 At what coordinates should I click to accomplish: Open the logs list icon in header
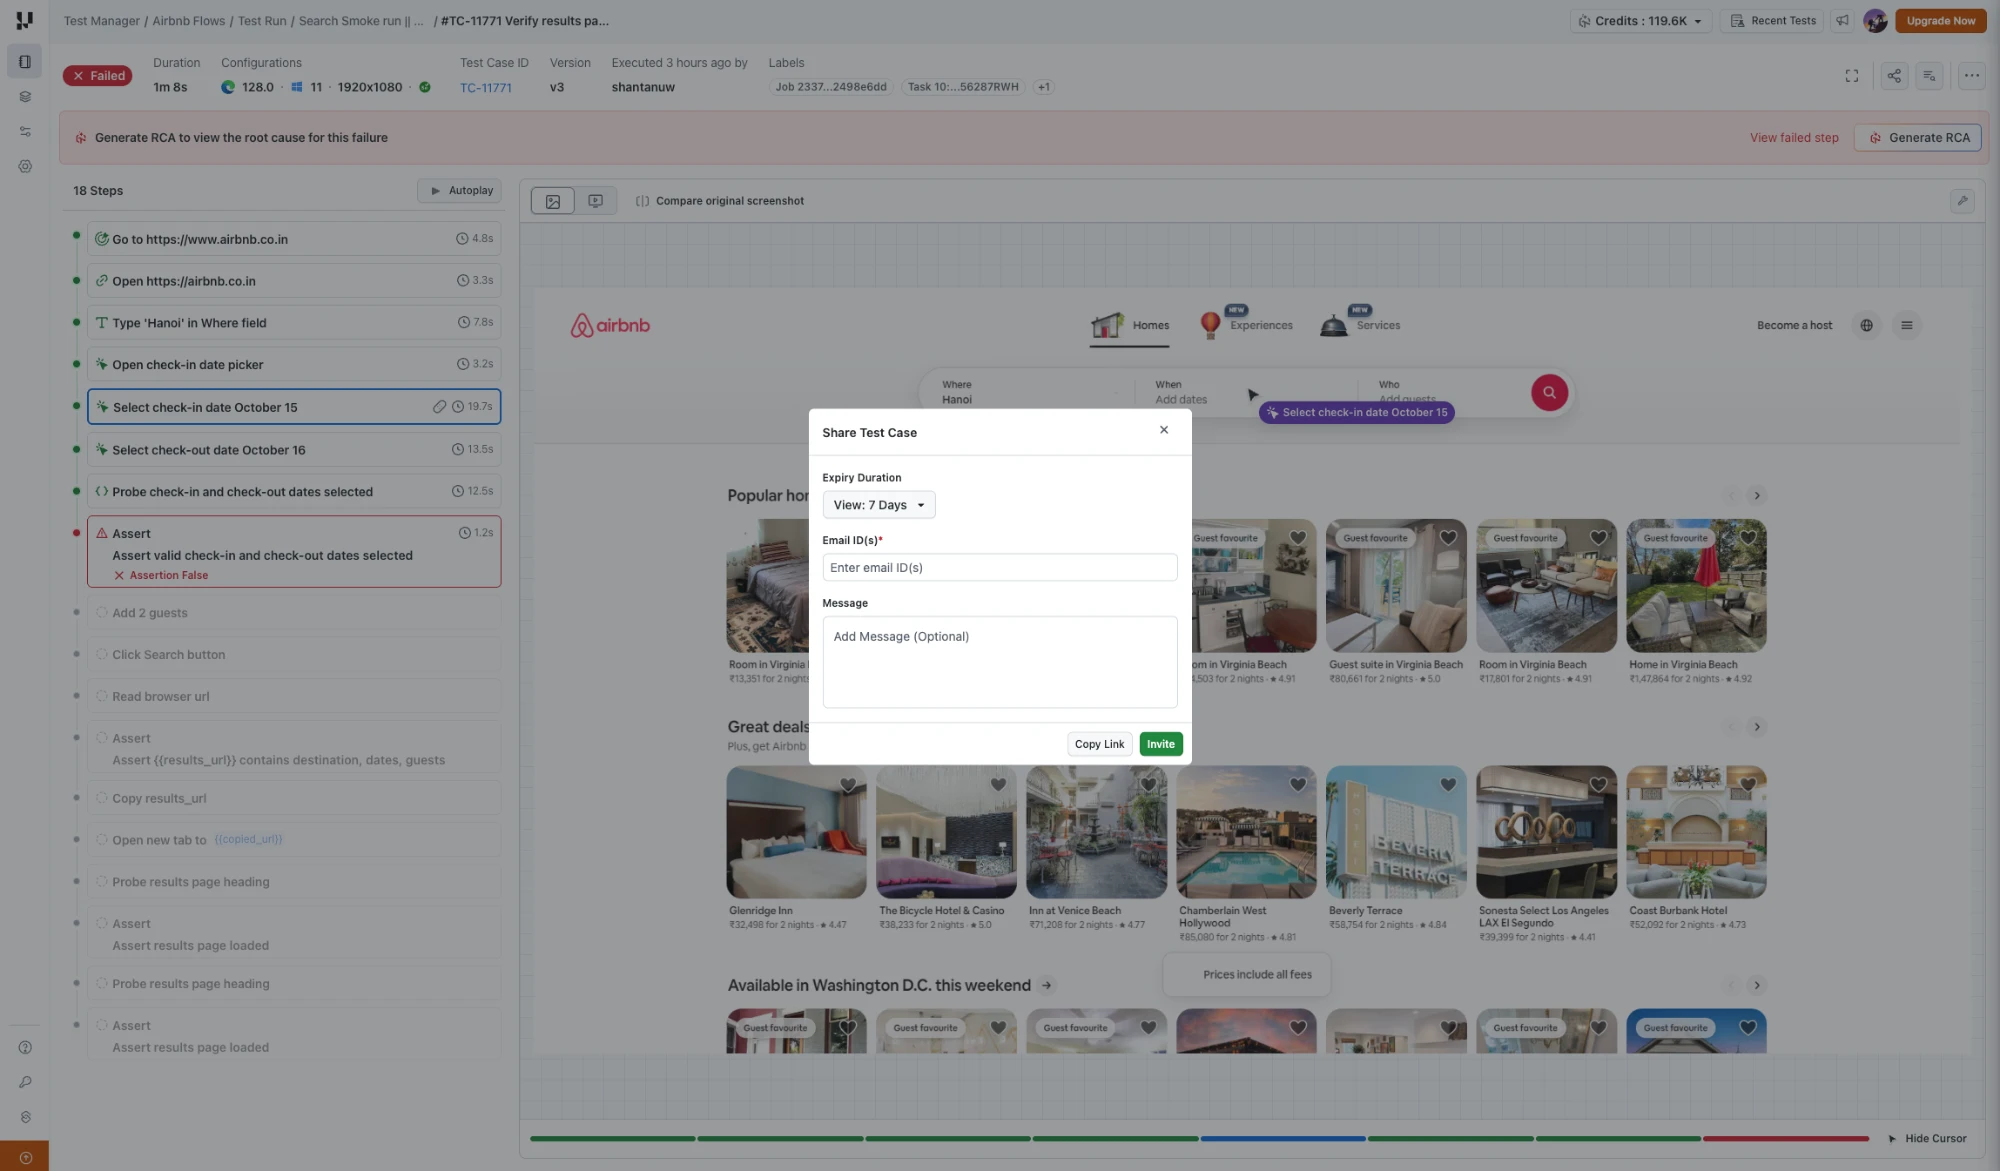pos(1929,76)
